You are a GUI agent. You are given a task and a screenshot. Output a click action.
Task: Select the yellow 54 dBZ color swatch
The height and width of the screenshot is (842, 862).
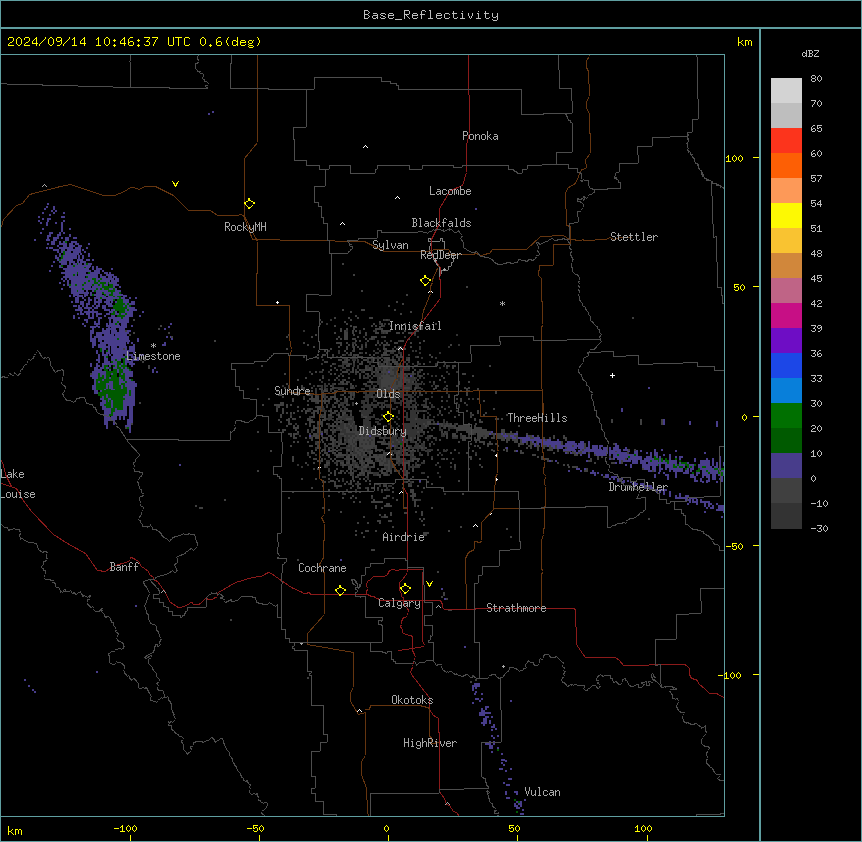[786, 215]
